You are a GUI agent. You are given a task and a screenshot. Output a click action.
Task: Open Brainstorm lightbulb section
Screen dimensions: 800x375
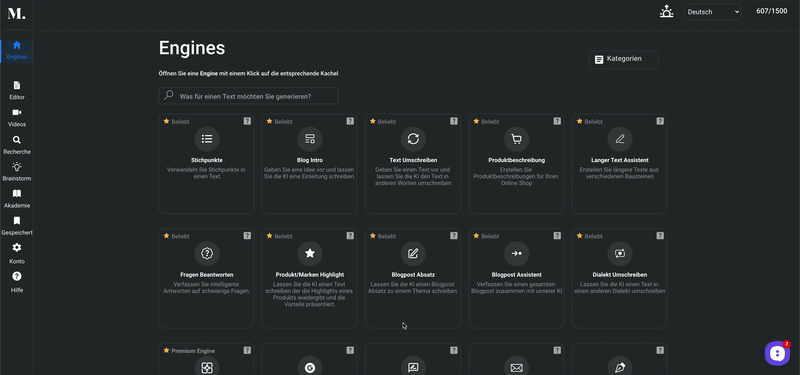(17, 172)
